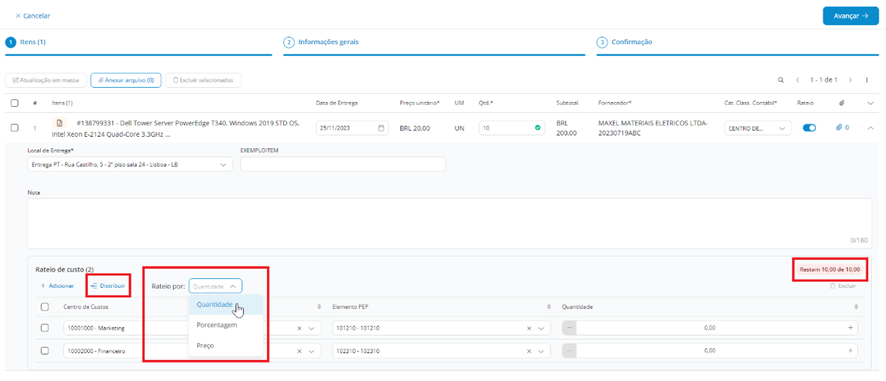Click the Distribuir button
Screen dimensions: 886x381
pos(108,286)
